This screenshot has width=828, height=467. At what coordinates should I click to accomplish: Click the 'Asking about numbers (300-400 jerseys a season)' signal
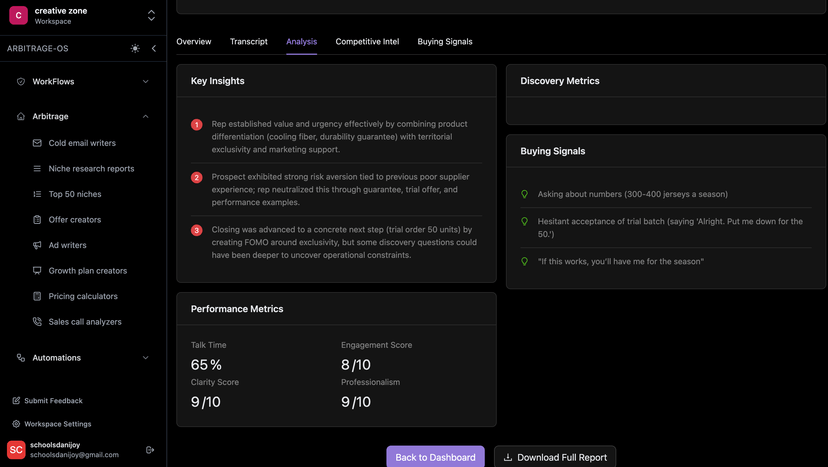pyautogui.click(x=633, y=194)
